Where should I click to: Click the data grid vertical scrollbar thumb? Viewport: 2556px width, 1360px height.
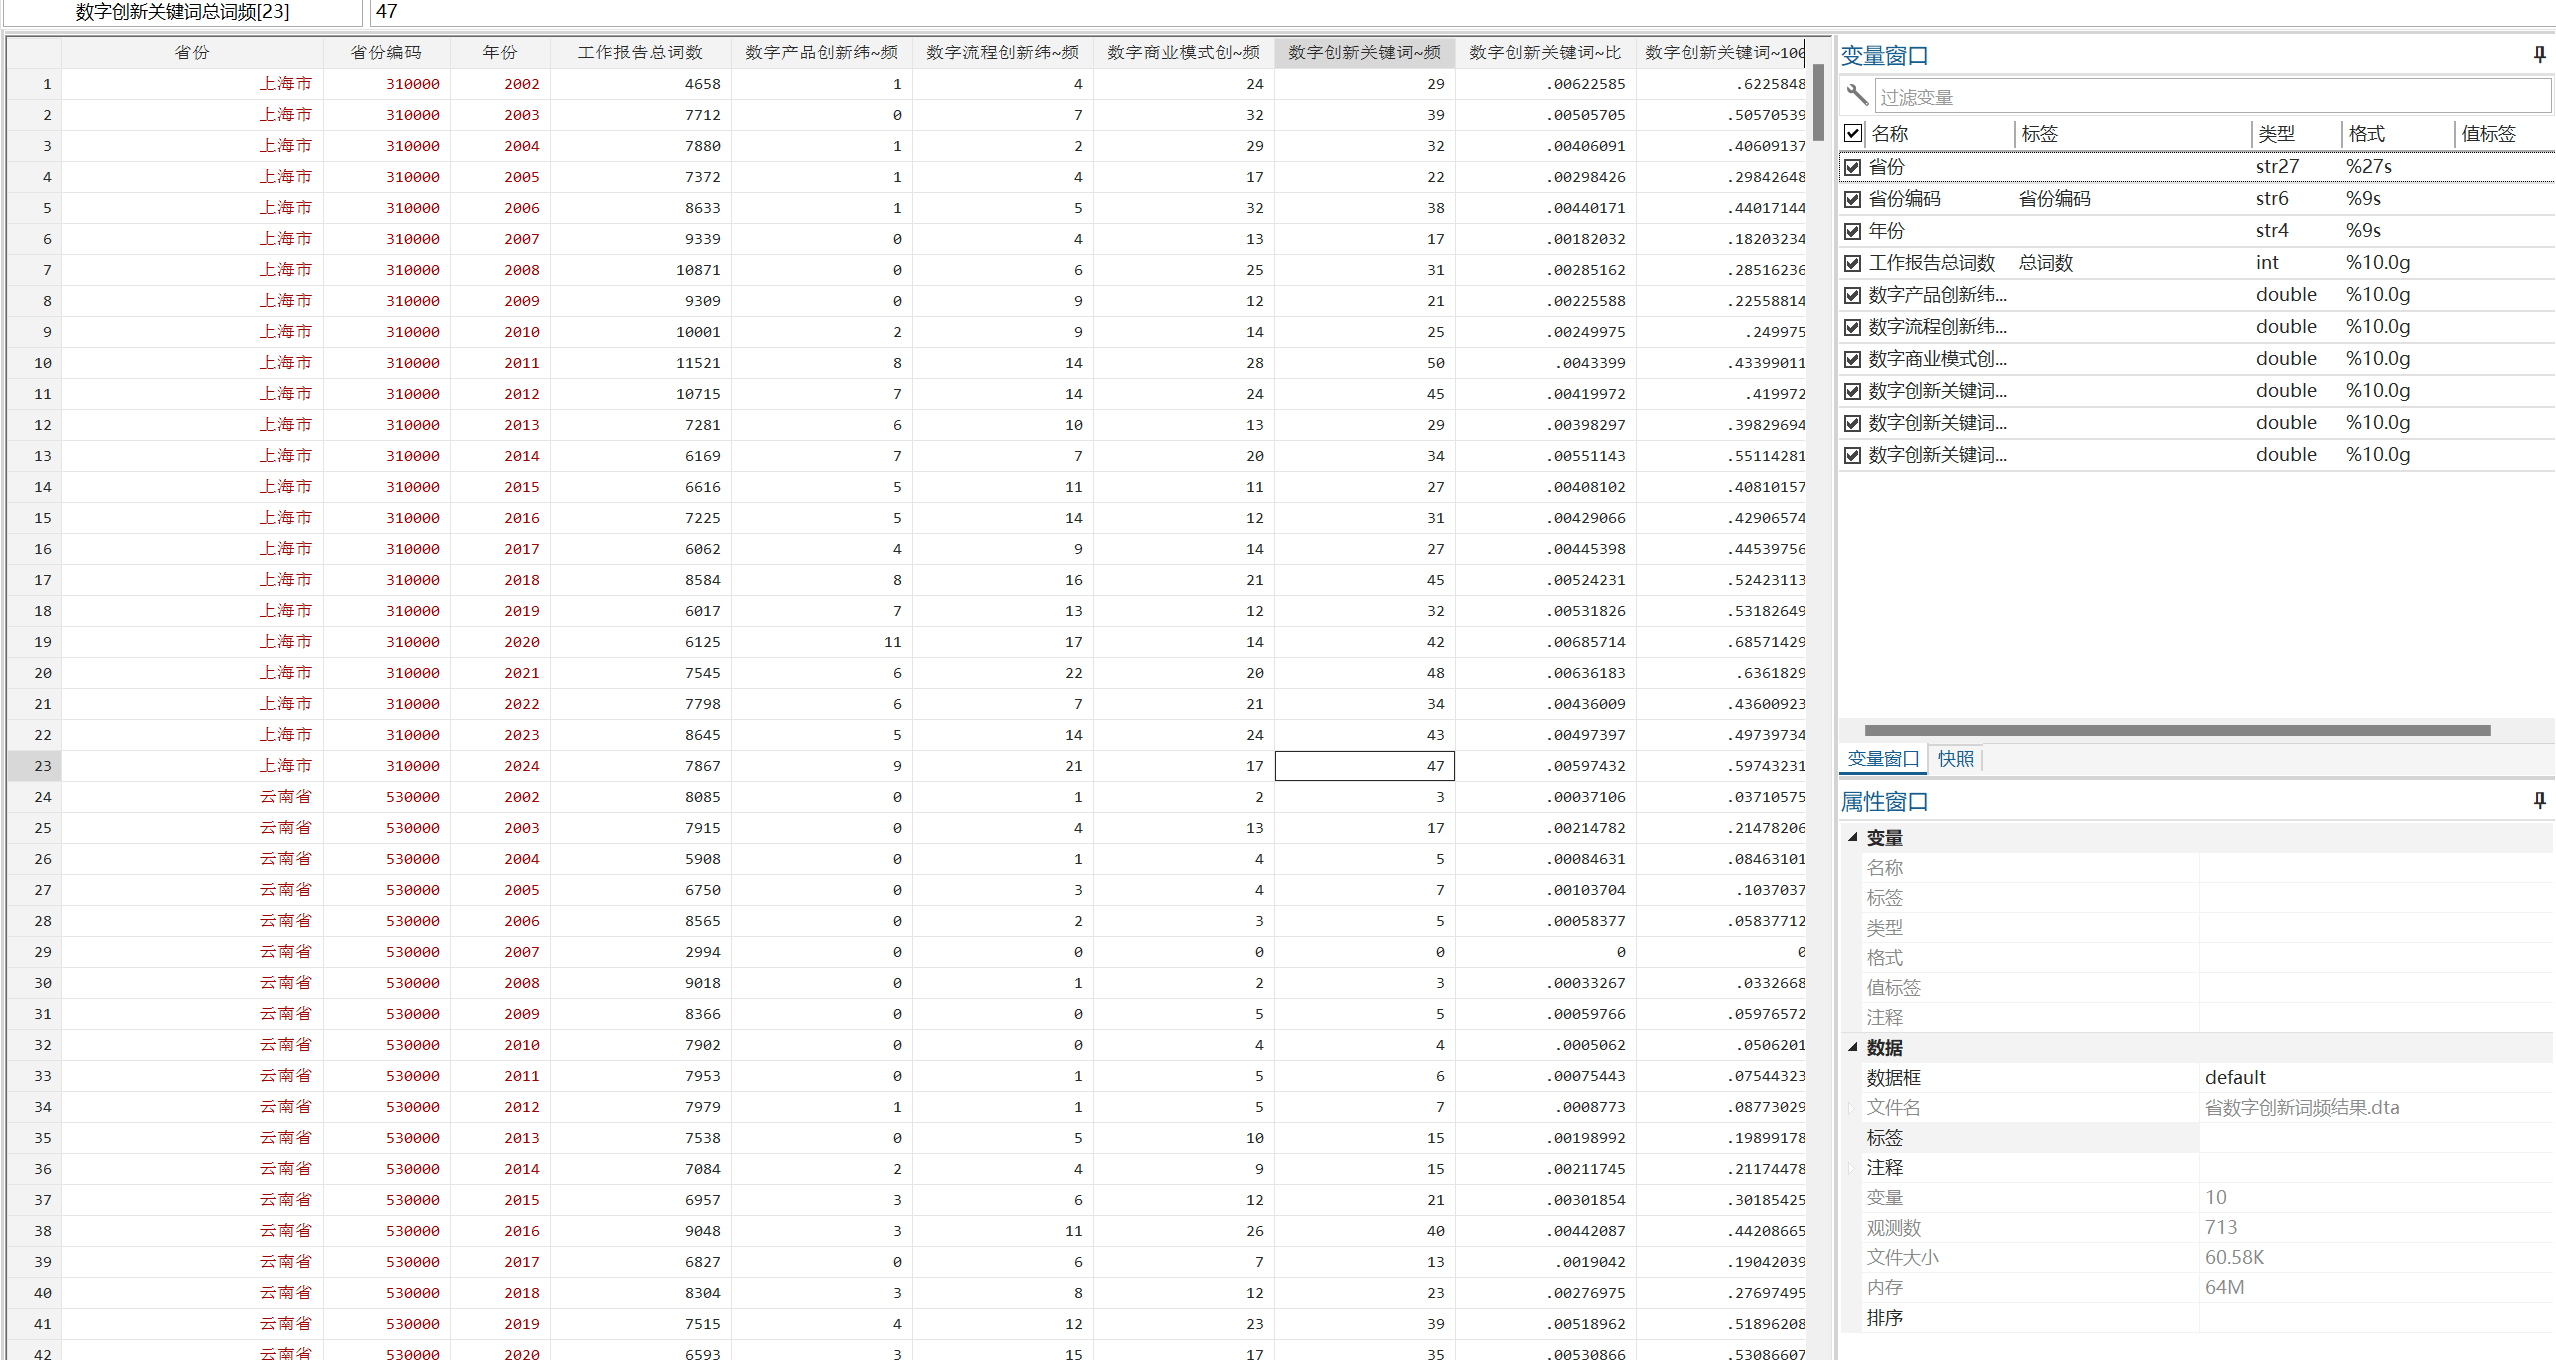[1818, 102]
